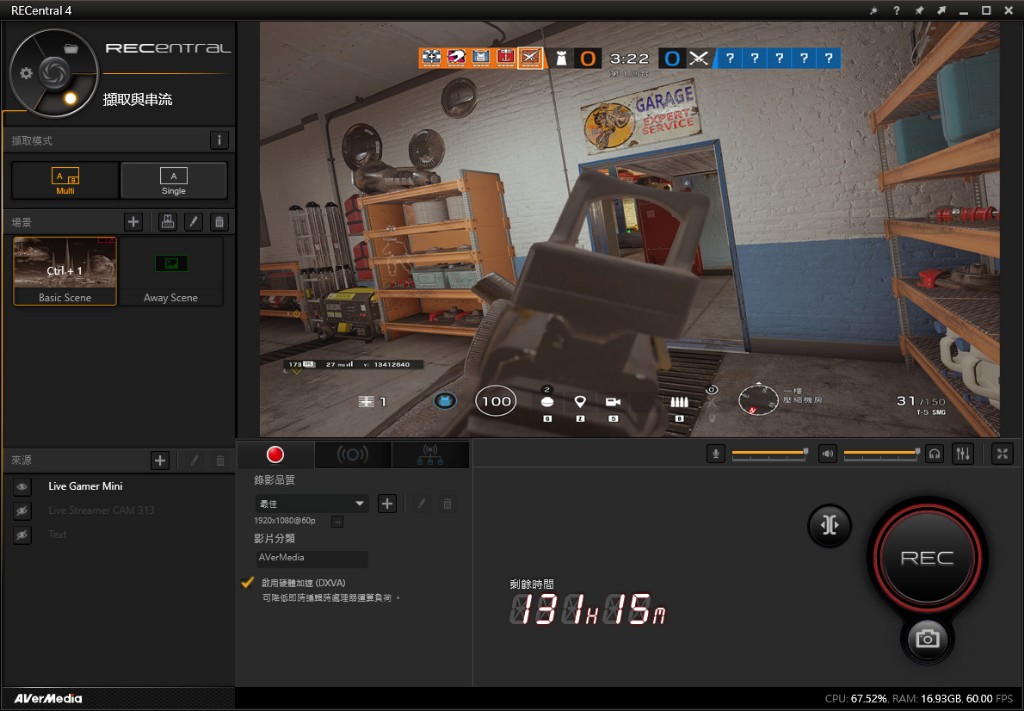Switch to the live stream tab
Screen dimensions: 1024x711
pos(353,454)
